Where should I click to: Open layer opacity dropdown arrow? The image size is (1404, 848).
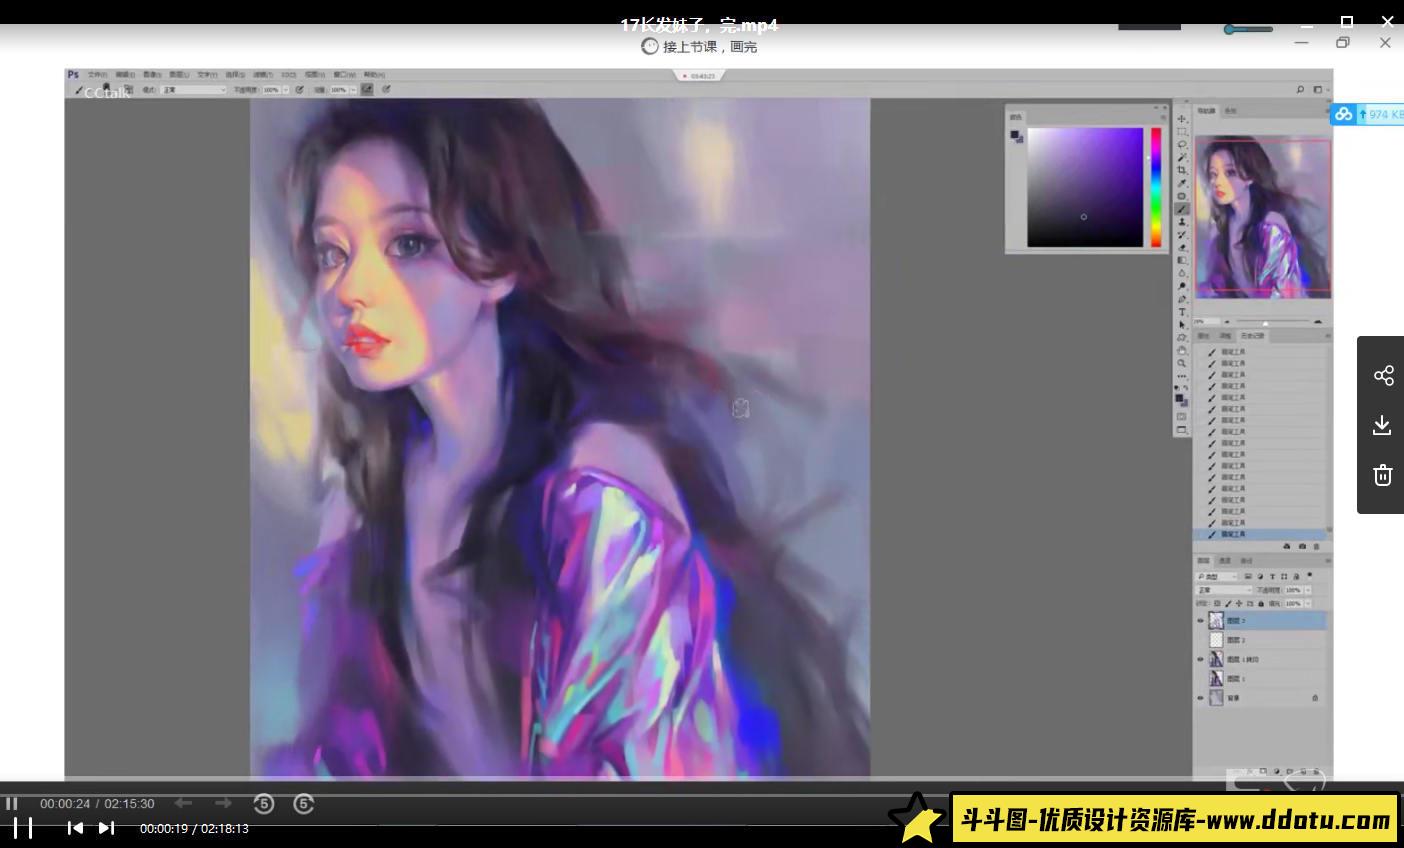pyautogui.click(x=1308, y=590)
